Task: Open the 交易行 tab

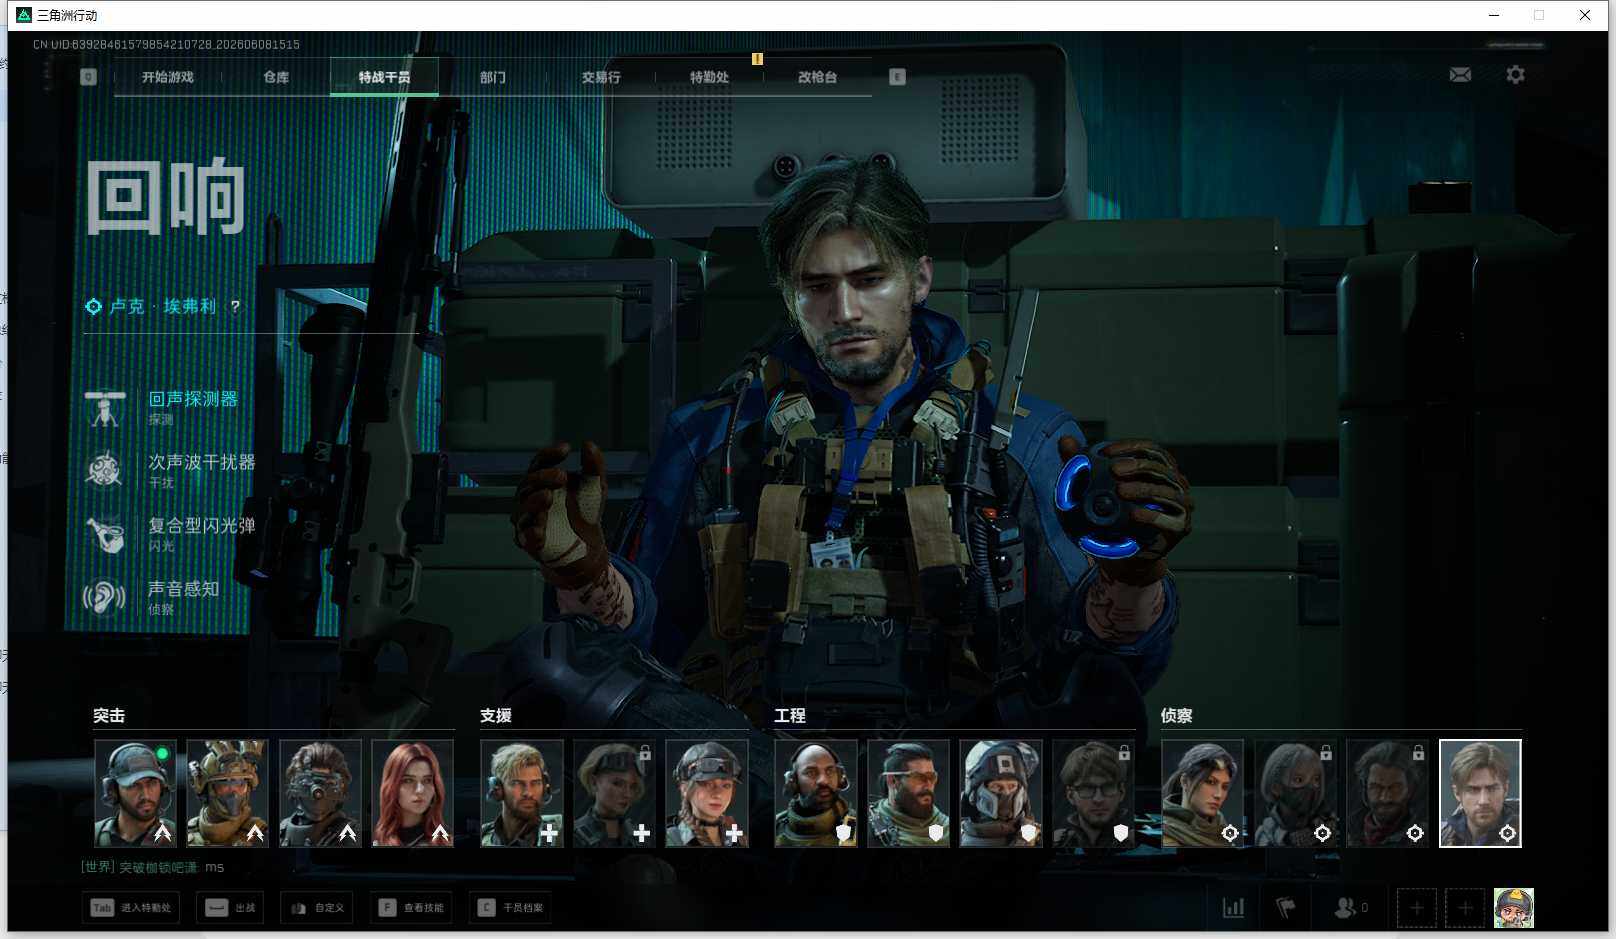Action: point(601,77)
